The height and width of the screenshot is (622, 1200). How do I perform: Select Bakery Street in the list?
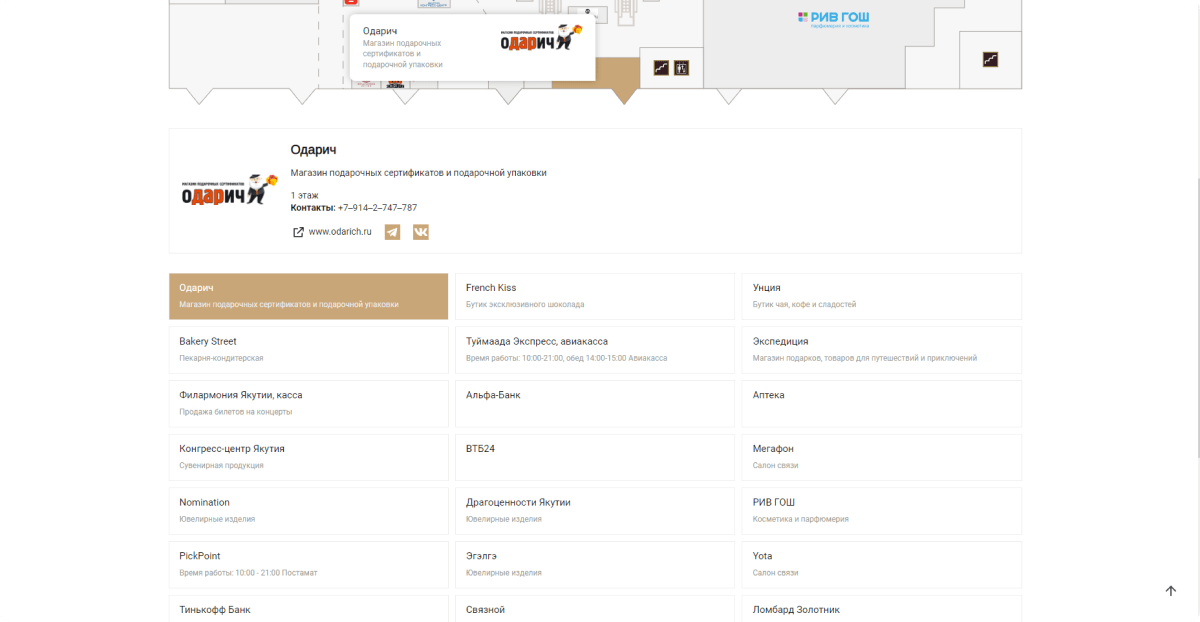pos(308,350)
